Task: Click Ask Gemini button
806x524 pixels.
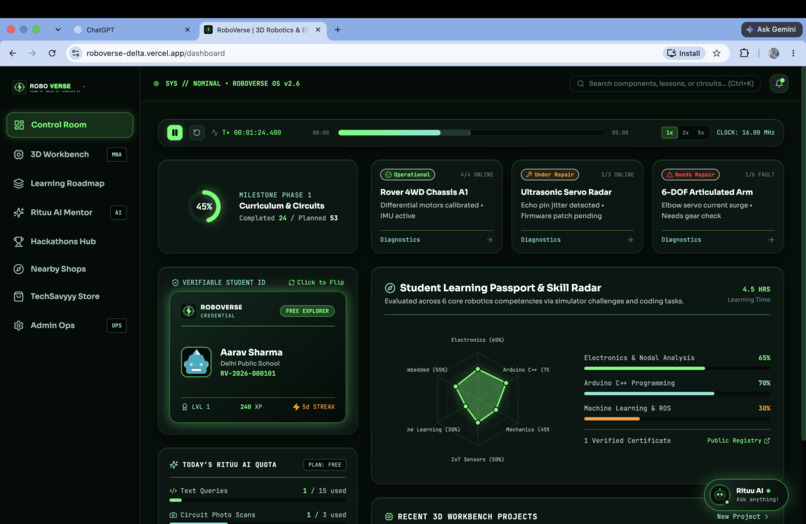Action: click(771, 29)
